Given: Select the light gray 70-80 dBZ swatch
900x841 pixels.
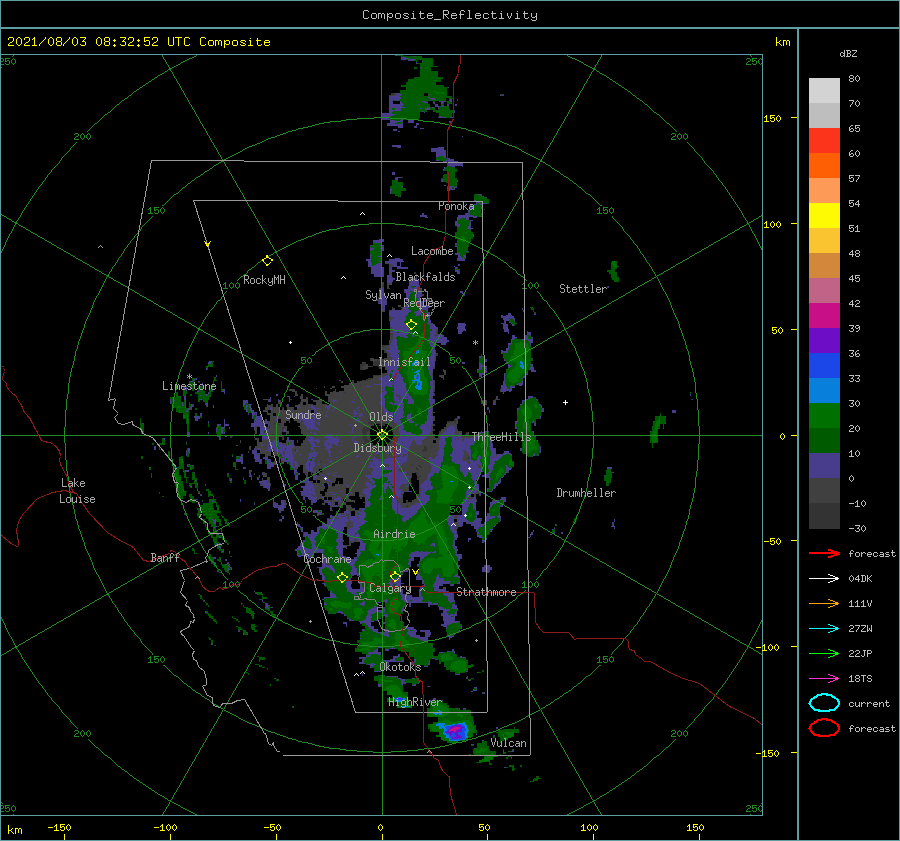Looking at the screenshot, I should (x=824, y=91).
